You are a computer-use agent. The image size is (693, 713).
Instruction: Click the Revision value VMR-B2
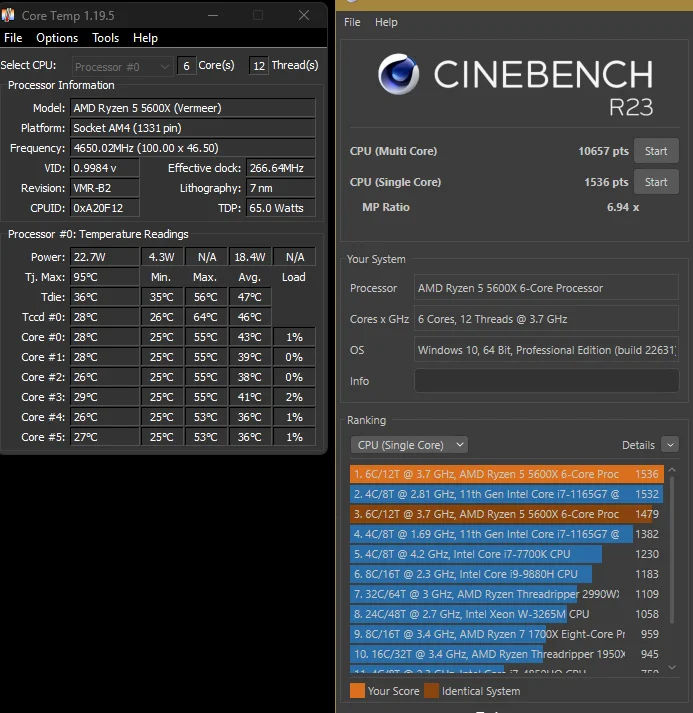pyautogui.click(x=105, y=188)
